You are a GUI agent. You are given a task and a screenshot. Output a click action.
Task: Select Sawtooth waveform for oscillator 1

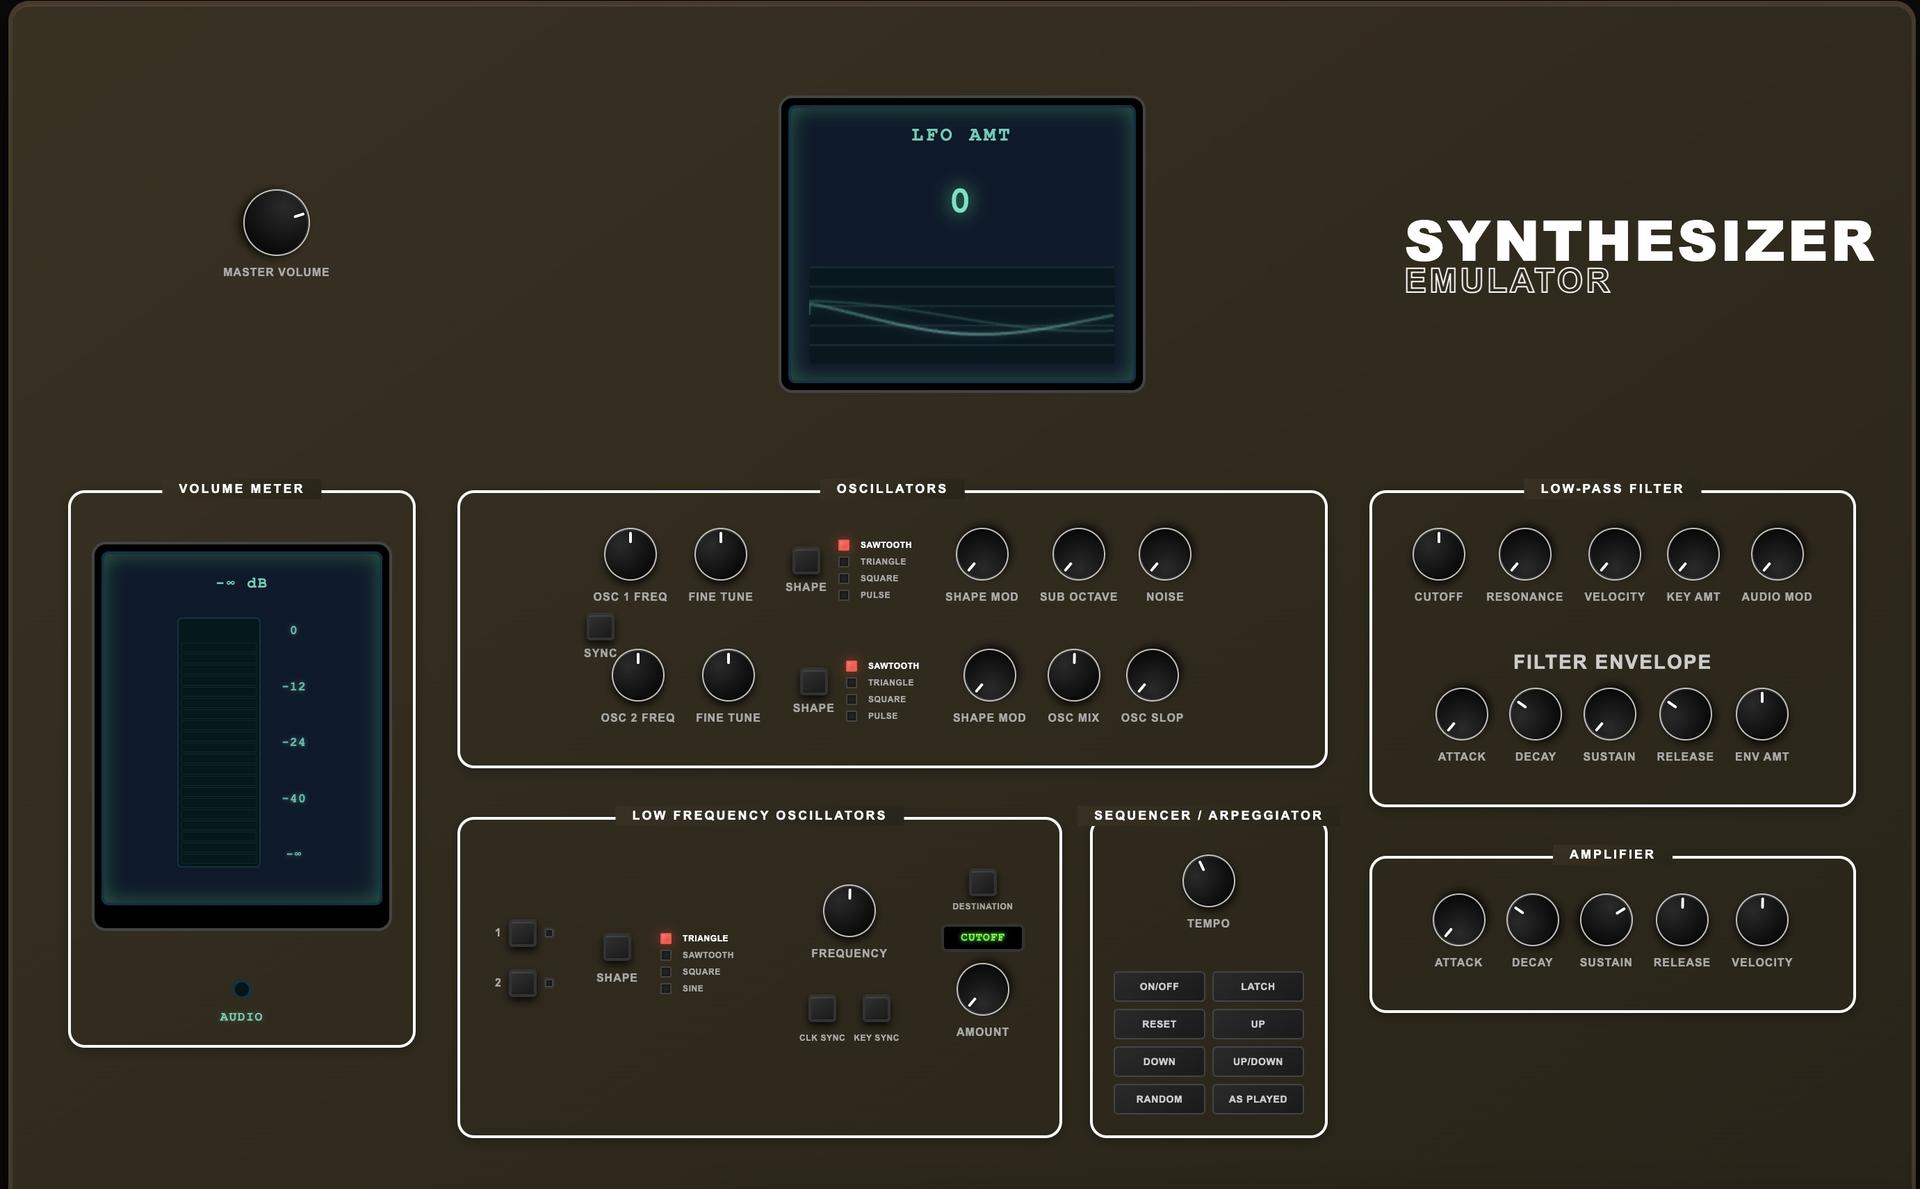click(876, 545)
